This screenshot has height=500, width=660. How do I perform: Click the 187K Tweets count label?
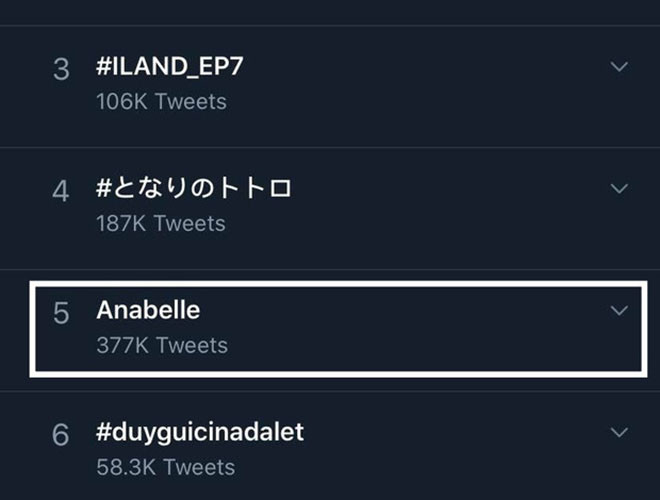(x=161, y=223)
